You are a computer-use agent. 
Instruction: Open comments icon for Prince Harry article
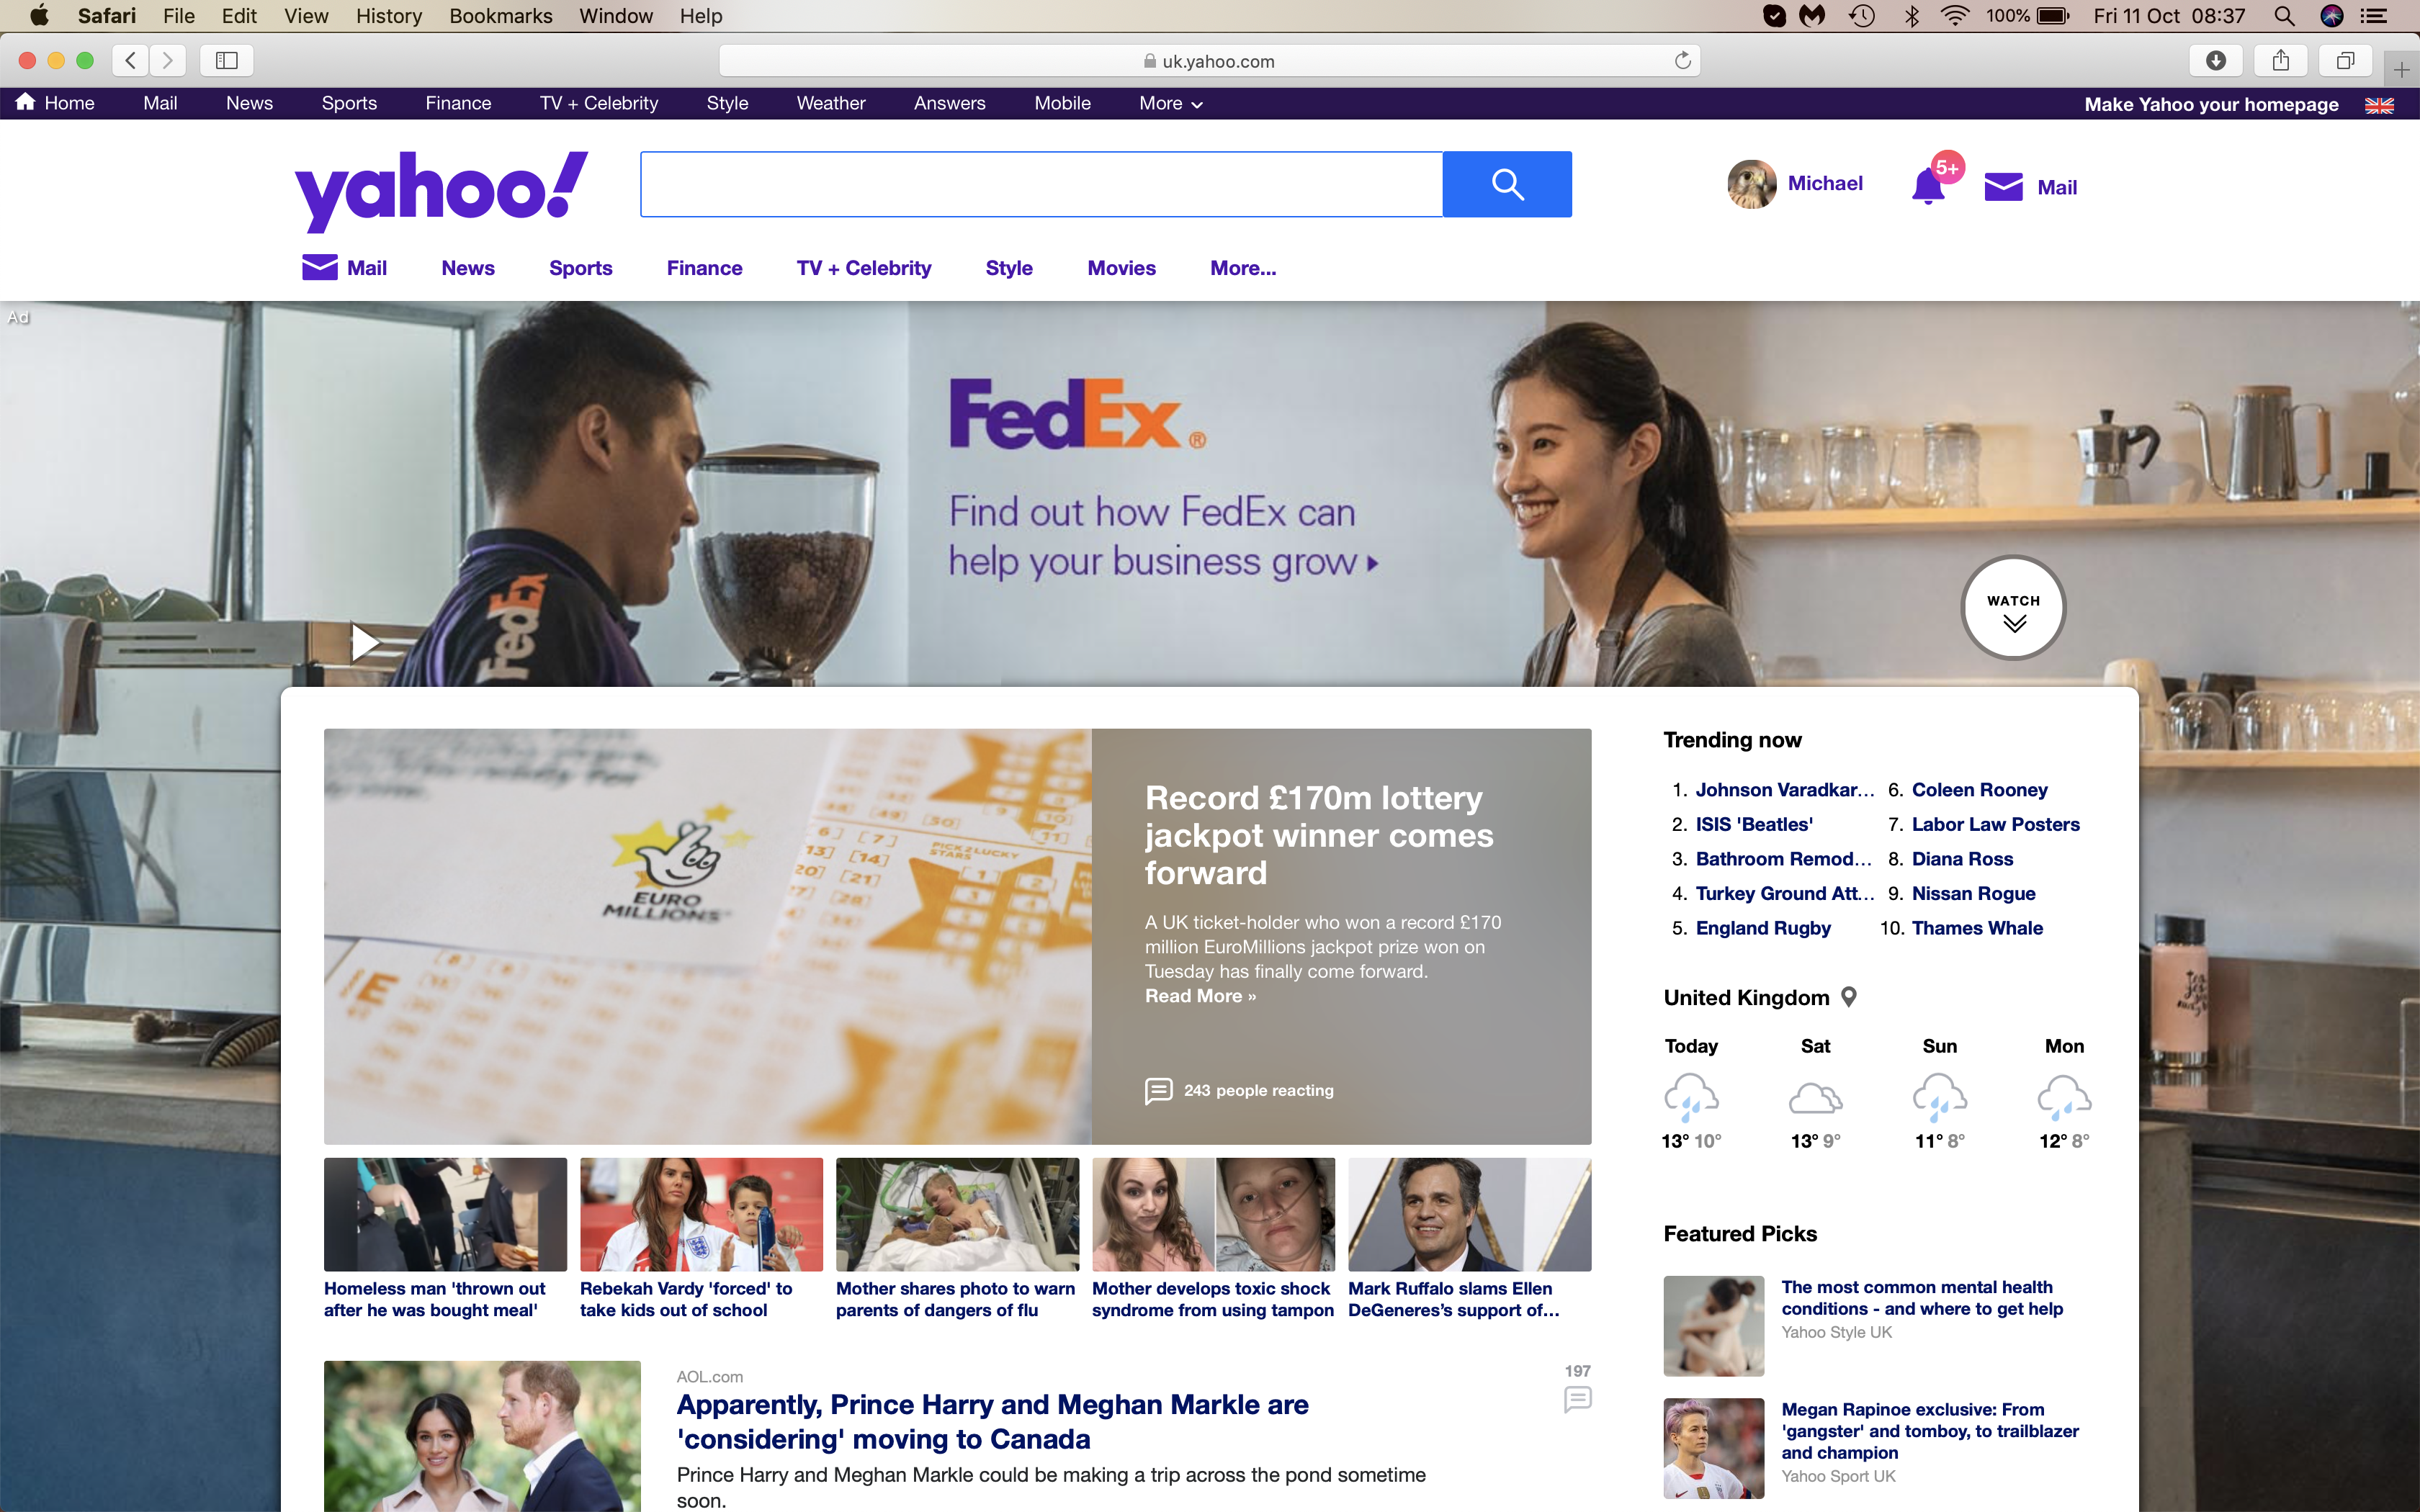coord(1578,1399)
